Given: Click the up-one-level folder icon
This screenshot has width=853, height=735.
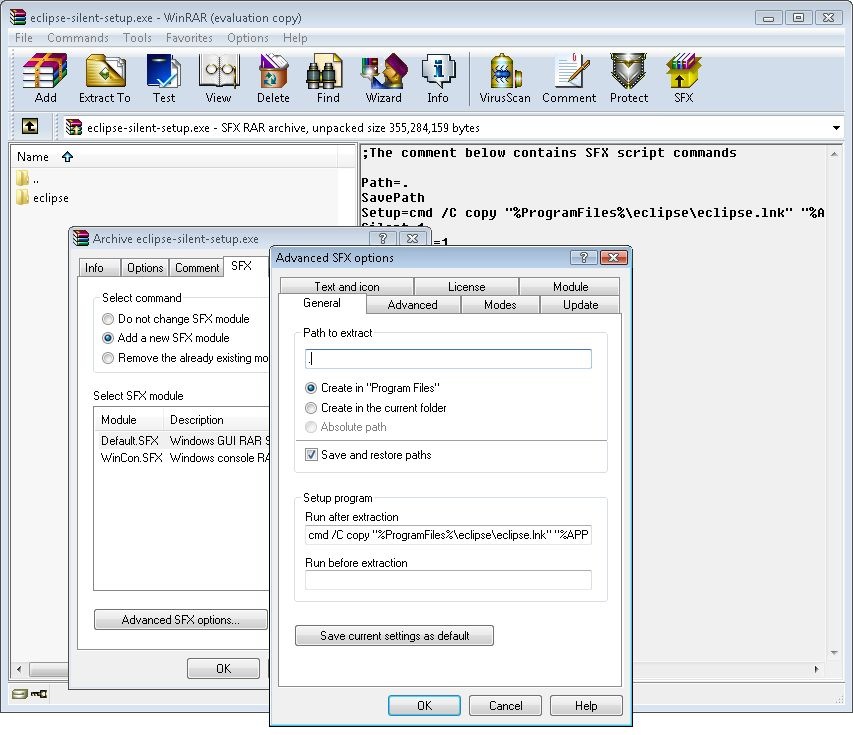Looking at the screenshot, I should (x=29, y=127).
